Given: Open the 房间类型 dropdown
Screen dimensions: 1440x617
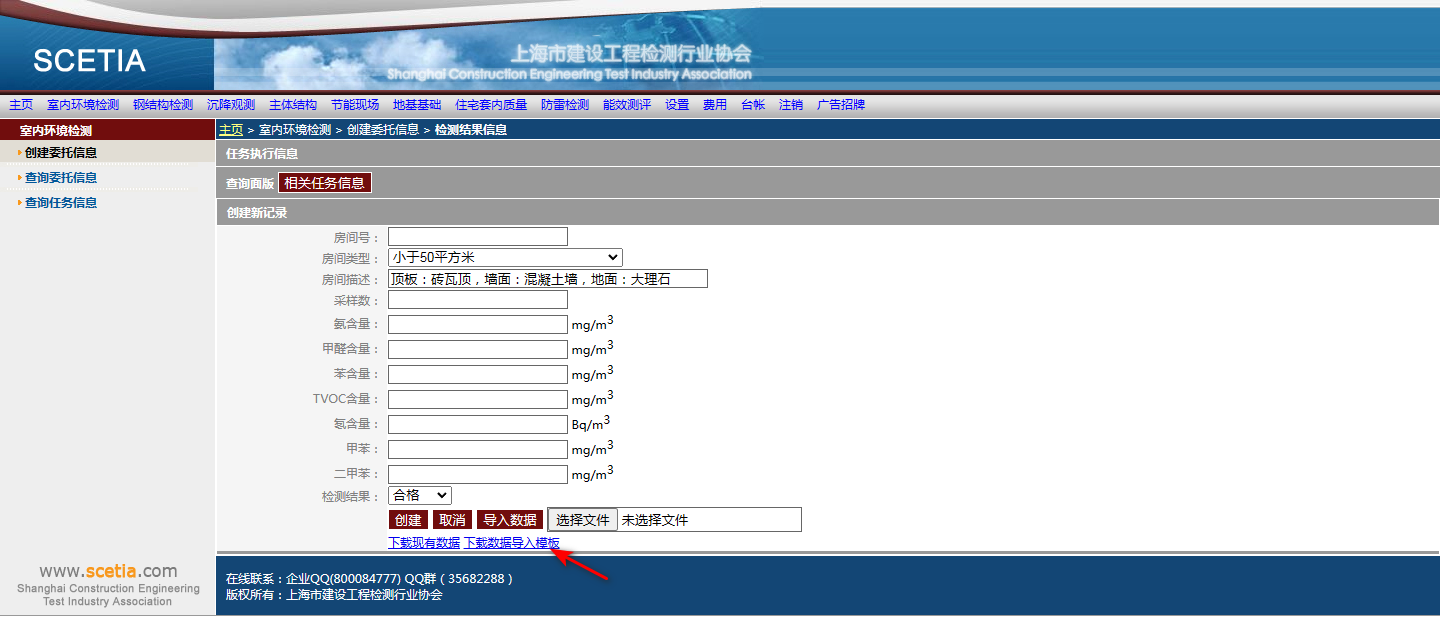Looking at the screenshot, I should pyautogui.click(x=504, y=258).
